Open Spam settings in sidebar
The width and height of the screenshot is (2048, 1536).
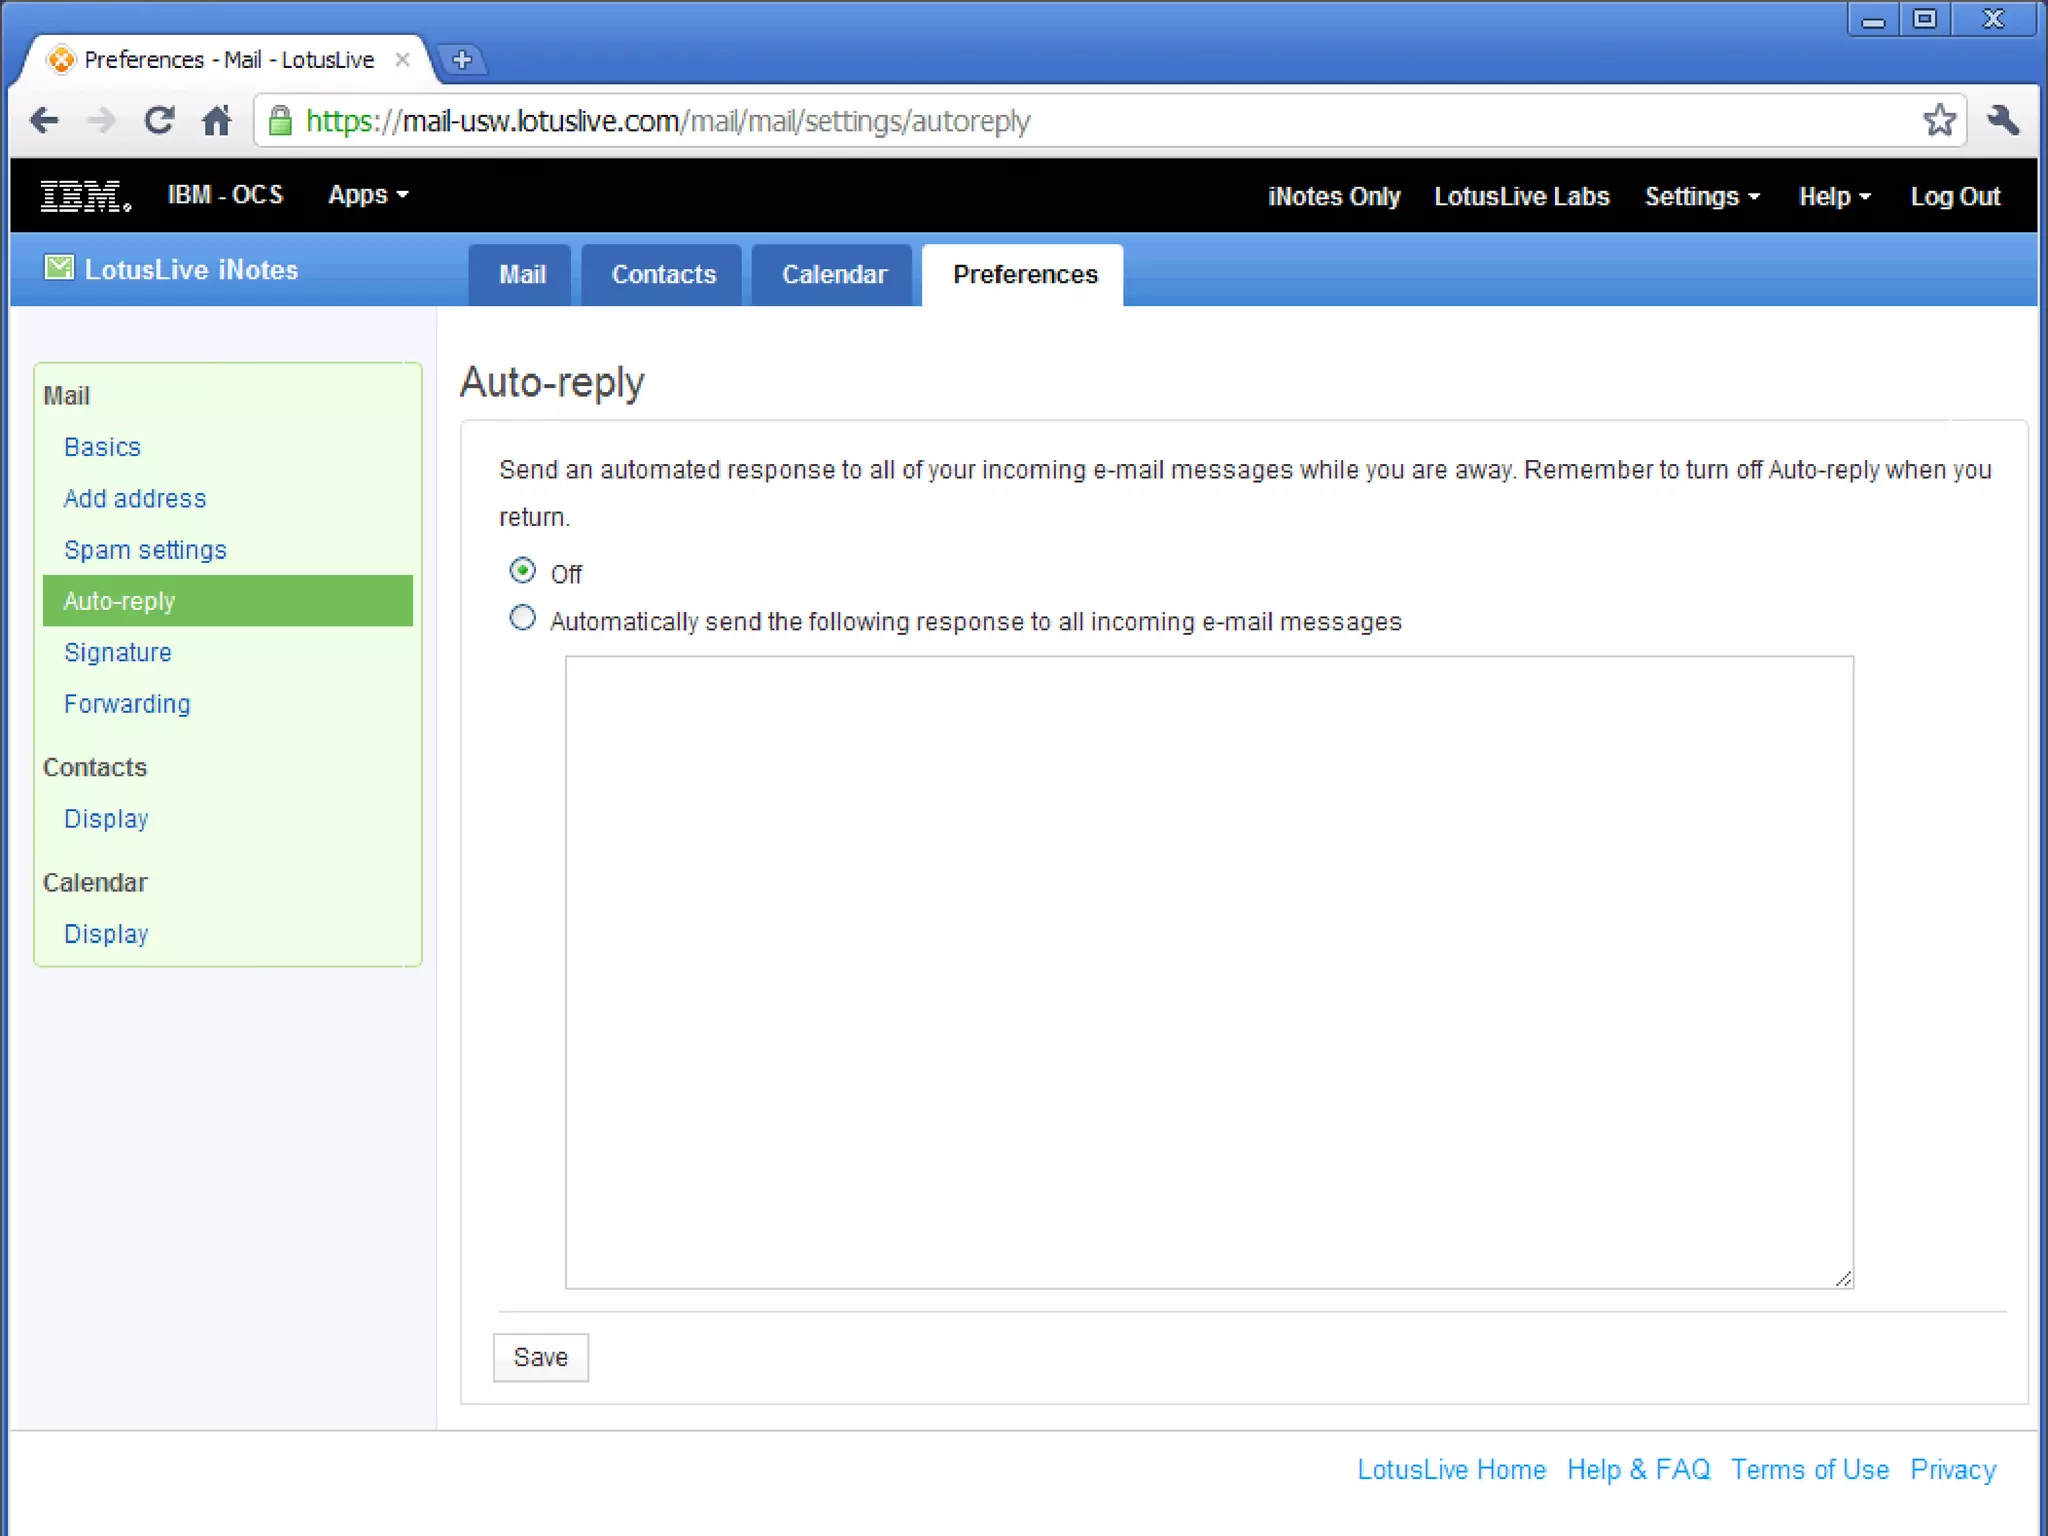[x=145, y=550]
